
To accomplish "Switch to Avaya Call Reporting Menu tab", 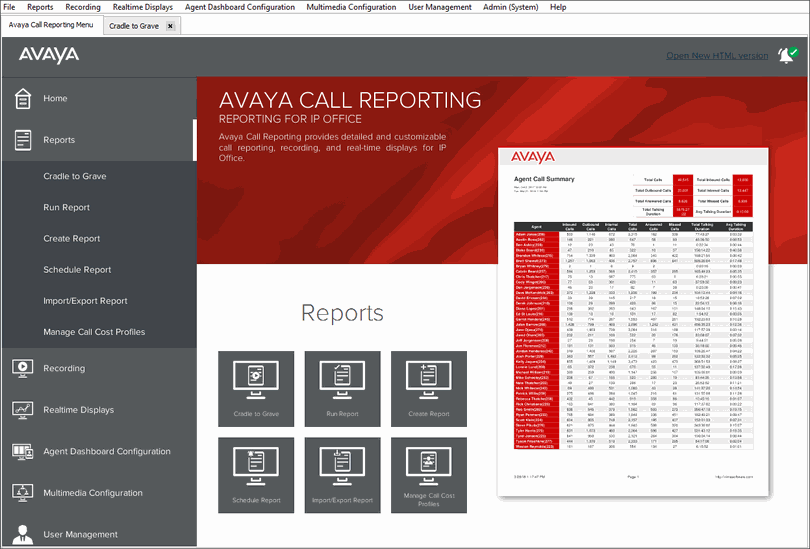I will pyautogui.click(x=51, y=25).
